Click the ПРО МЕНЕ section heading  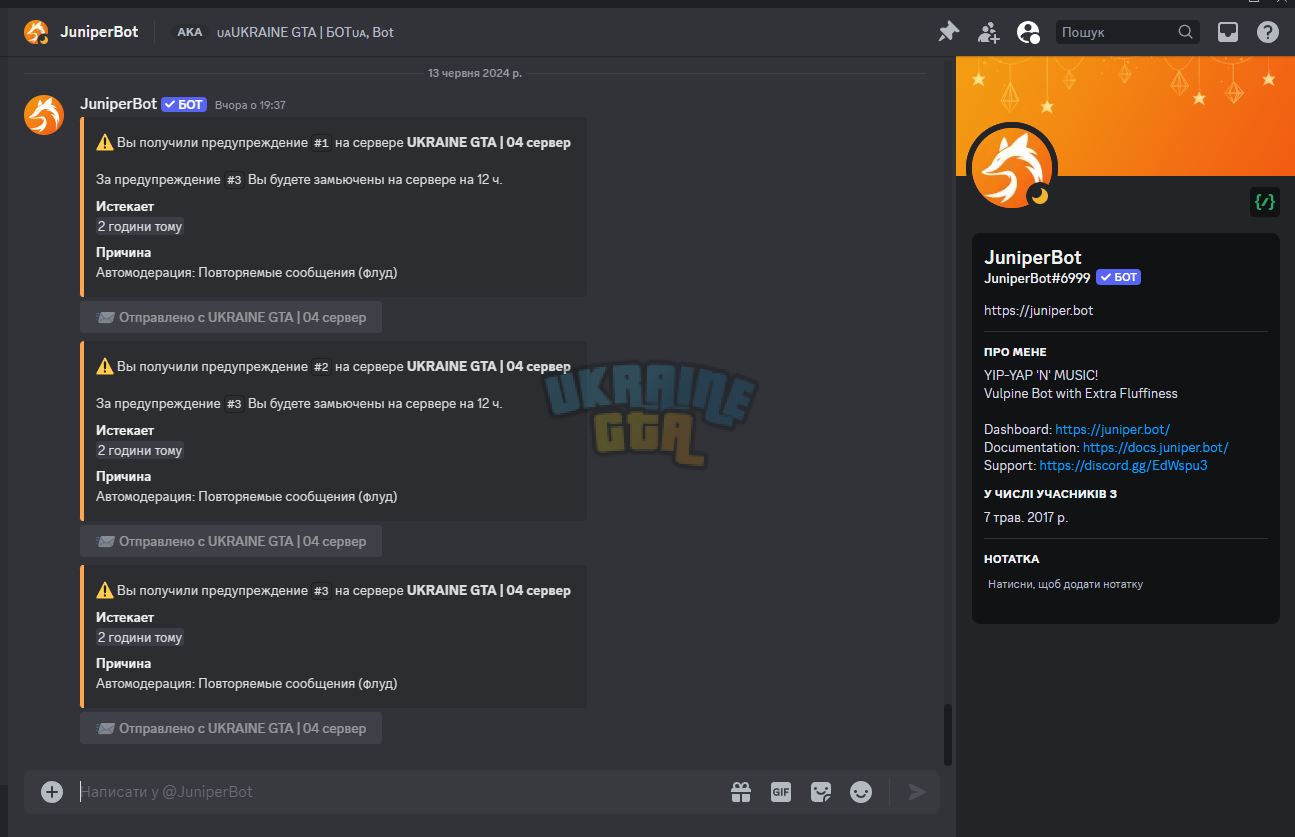(x=1015, y=352)
